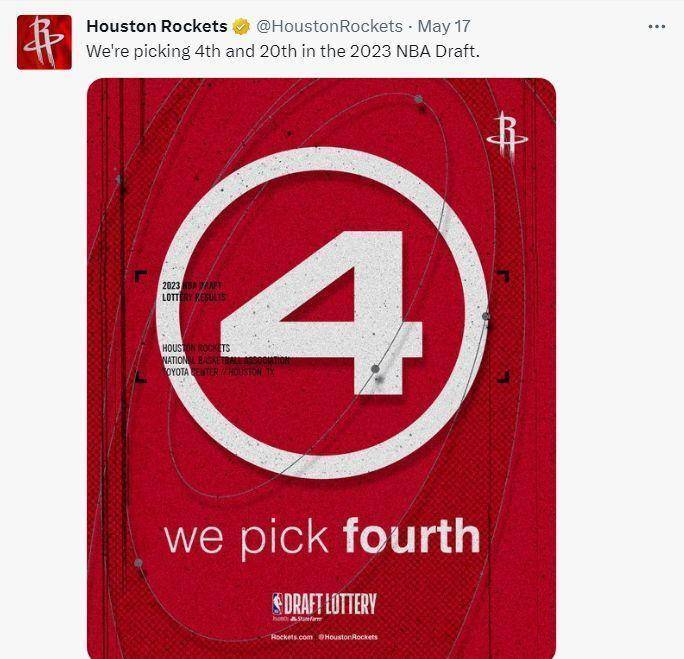Click the 'we pick fourth' caption
This screenshot has height=659, width=684.
point(322,537)
